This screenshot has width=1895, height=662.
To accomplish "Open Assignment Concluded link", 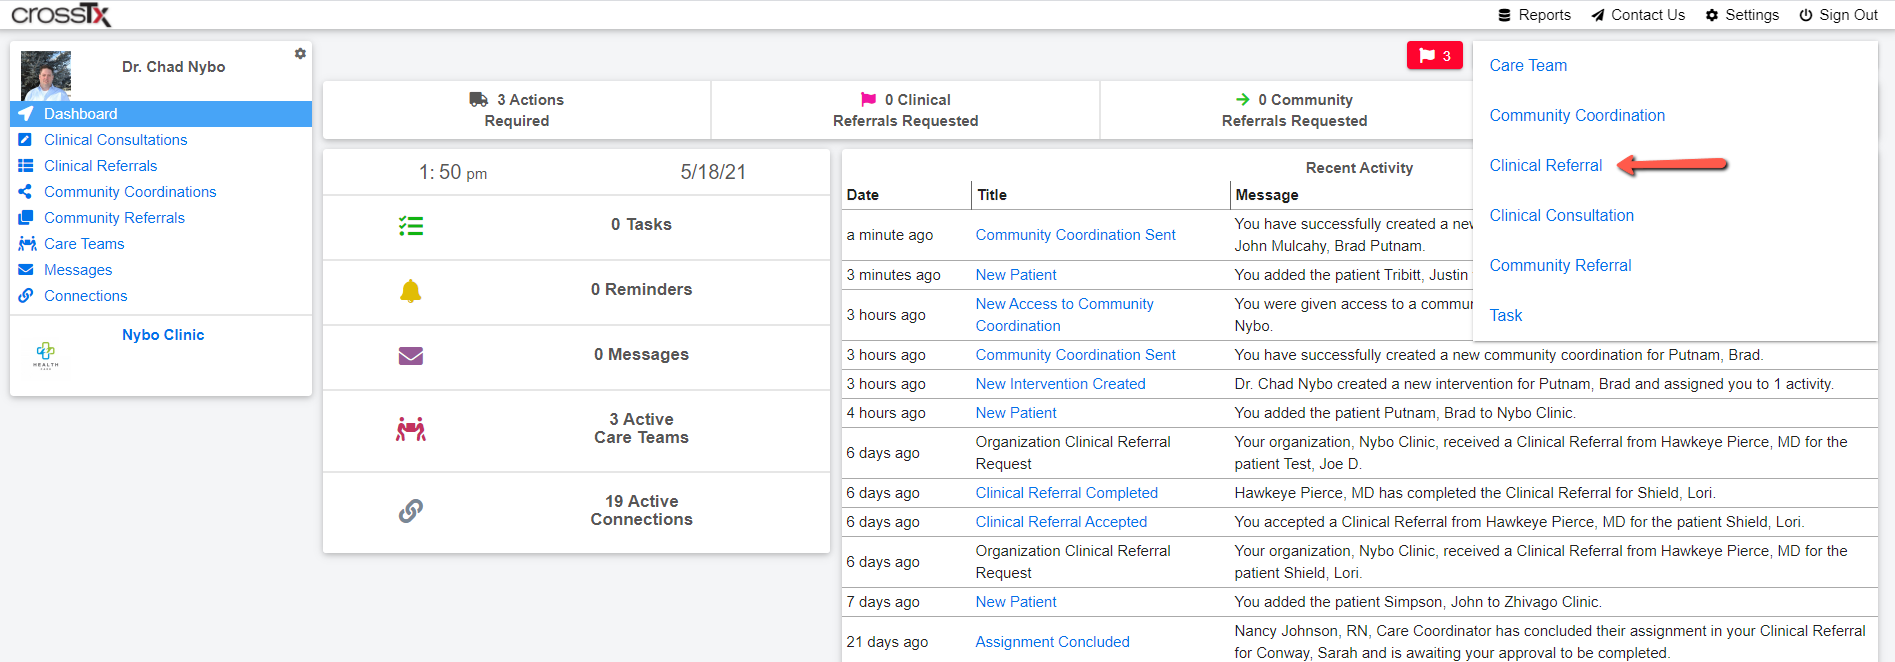I will coord(1052,642).
